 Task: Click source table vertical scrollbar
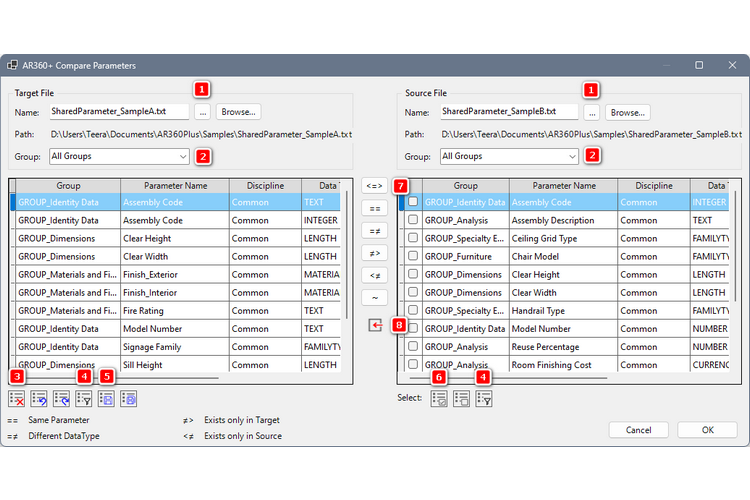(x=736, y=246)
